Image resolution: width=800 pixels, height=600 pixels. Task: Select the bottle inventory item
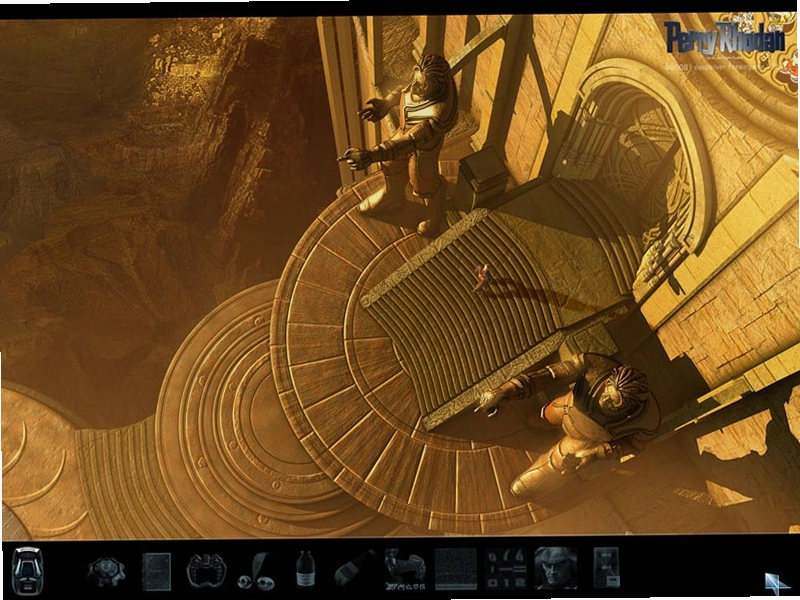[x=306, y=569]
